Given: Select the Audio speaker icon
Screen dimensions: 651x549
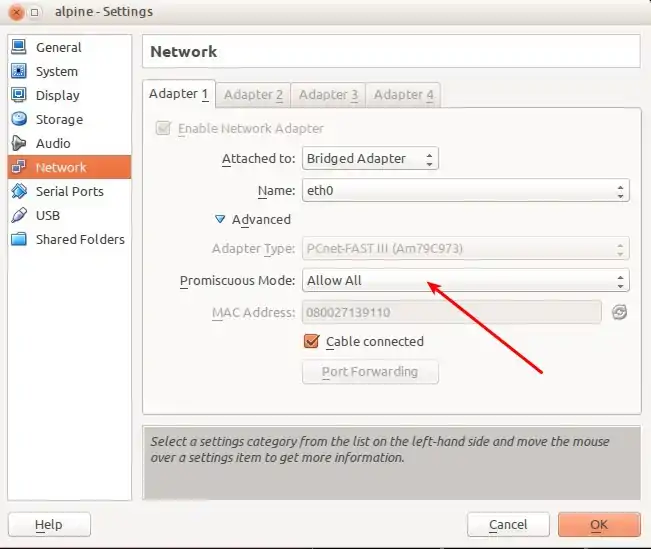Looking at the screenshot, I should click(19, 143).
